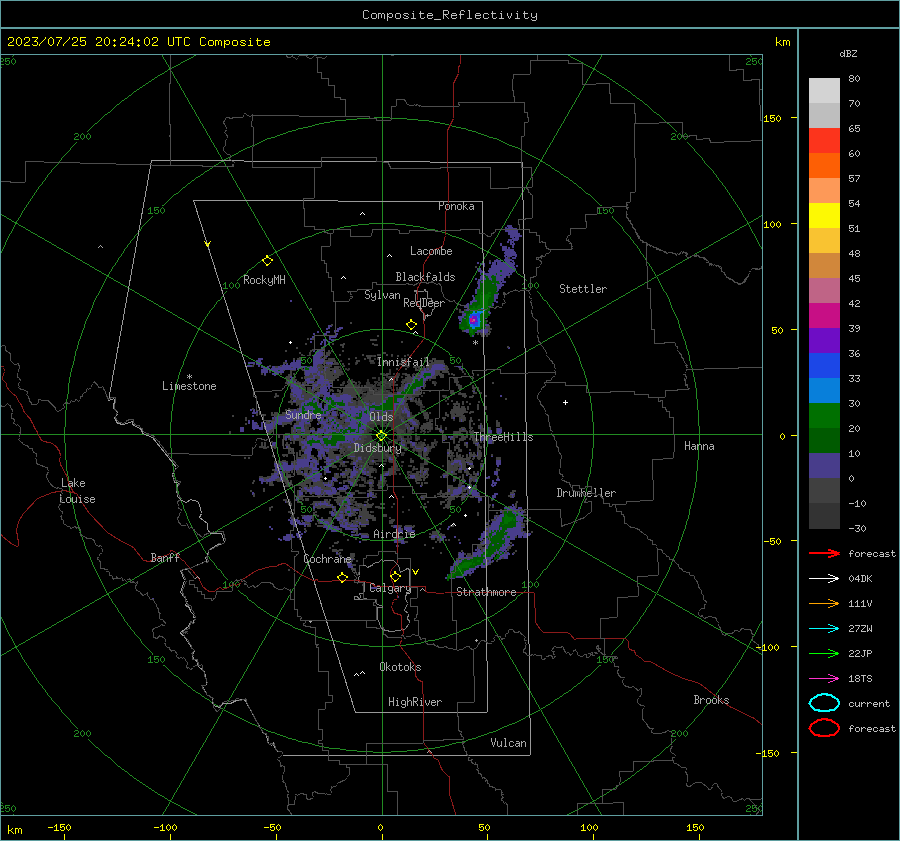Click the magenta 18TS arrow in legend
The image size is (900, 841).
[824, 679]
